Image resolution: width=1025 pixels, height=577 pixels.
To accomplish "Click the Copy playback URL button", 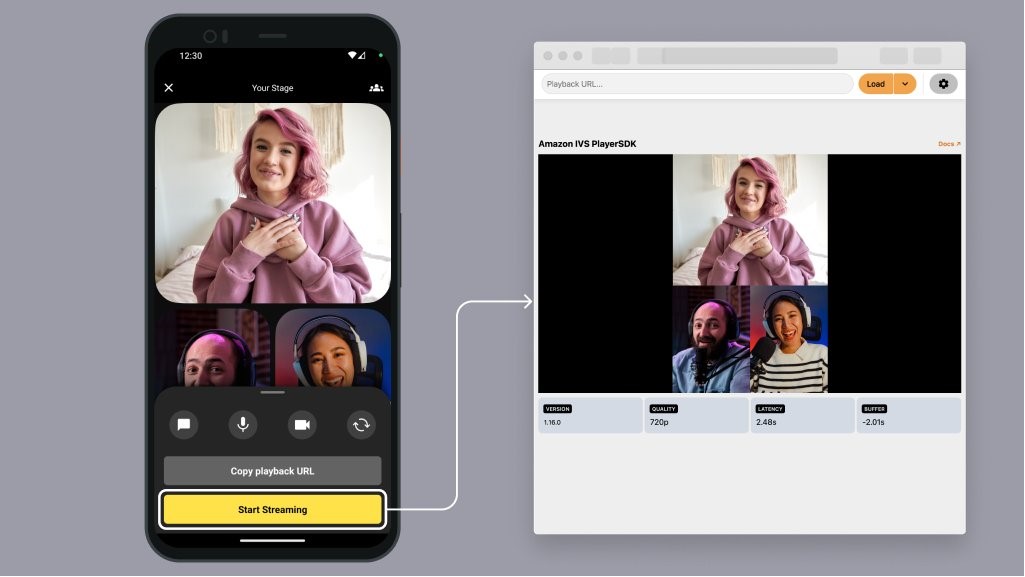I will [273, 471].
